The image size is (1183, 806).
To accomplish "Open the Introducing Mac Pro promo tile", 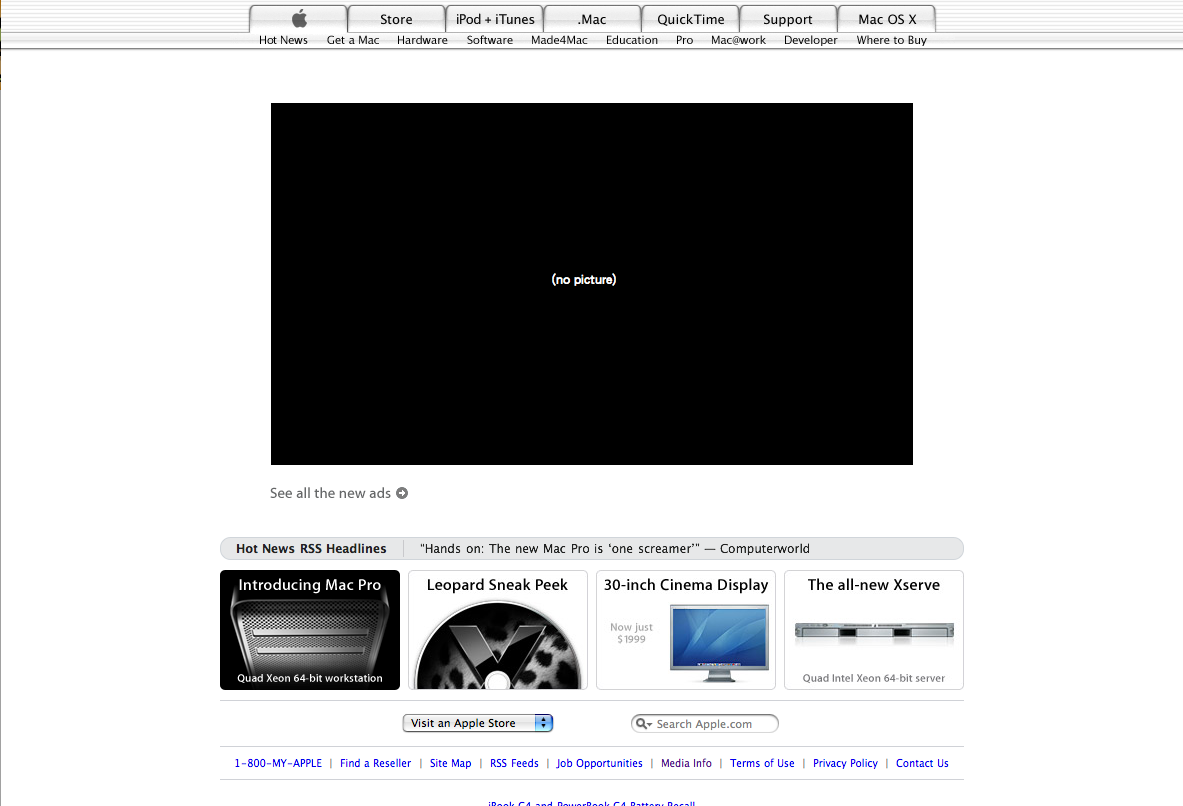I will [x=309, y=630].
